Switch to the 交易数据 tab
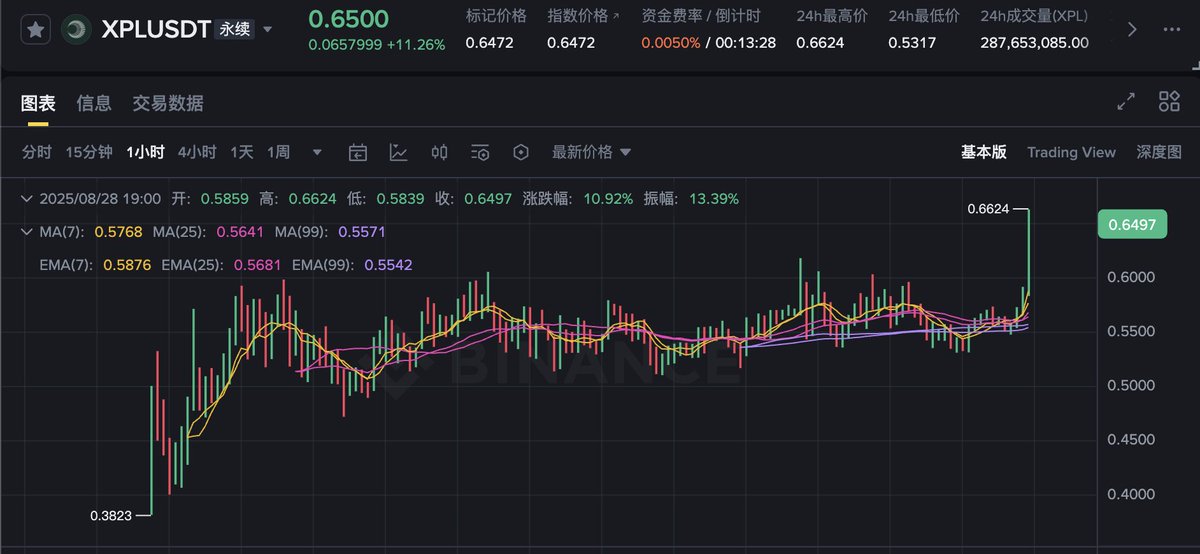 [x=168, y=103]
